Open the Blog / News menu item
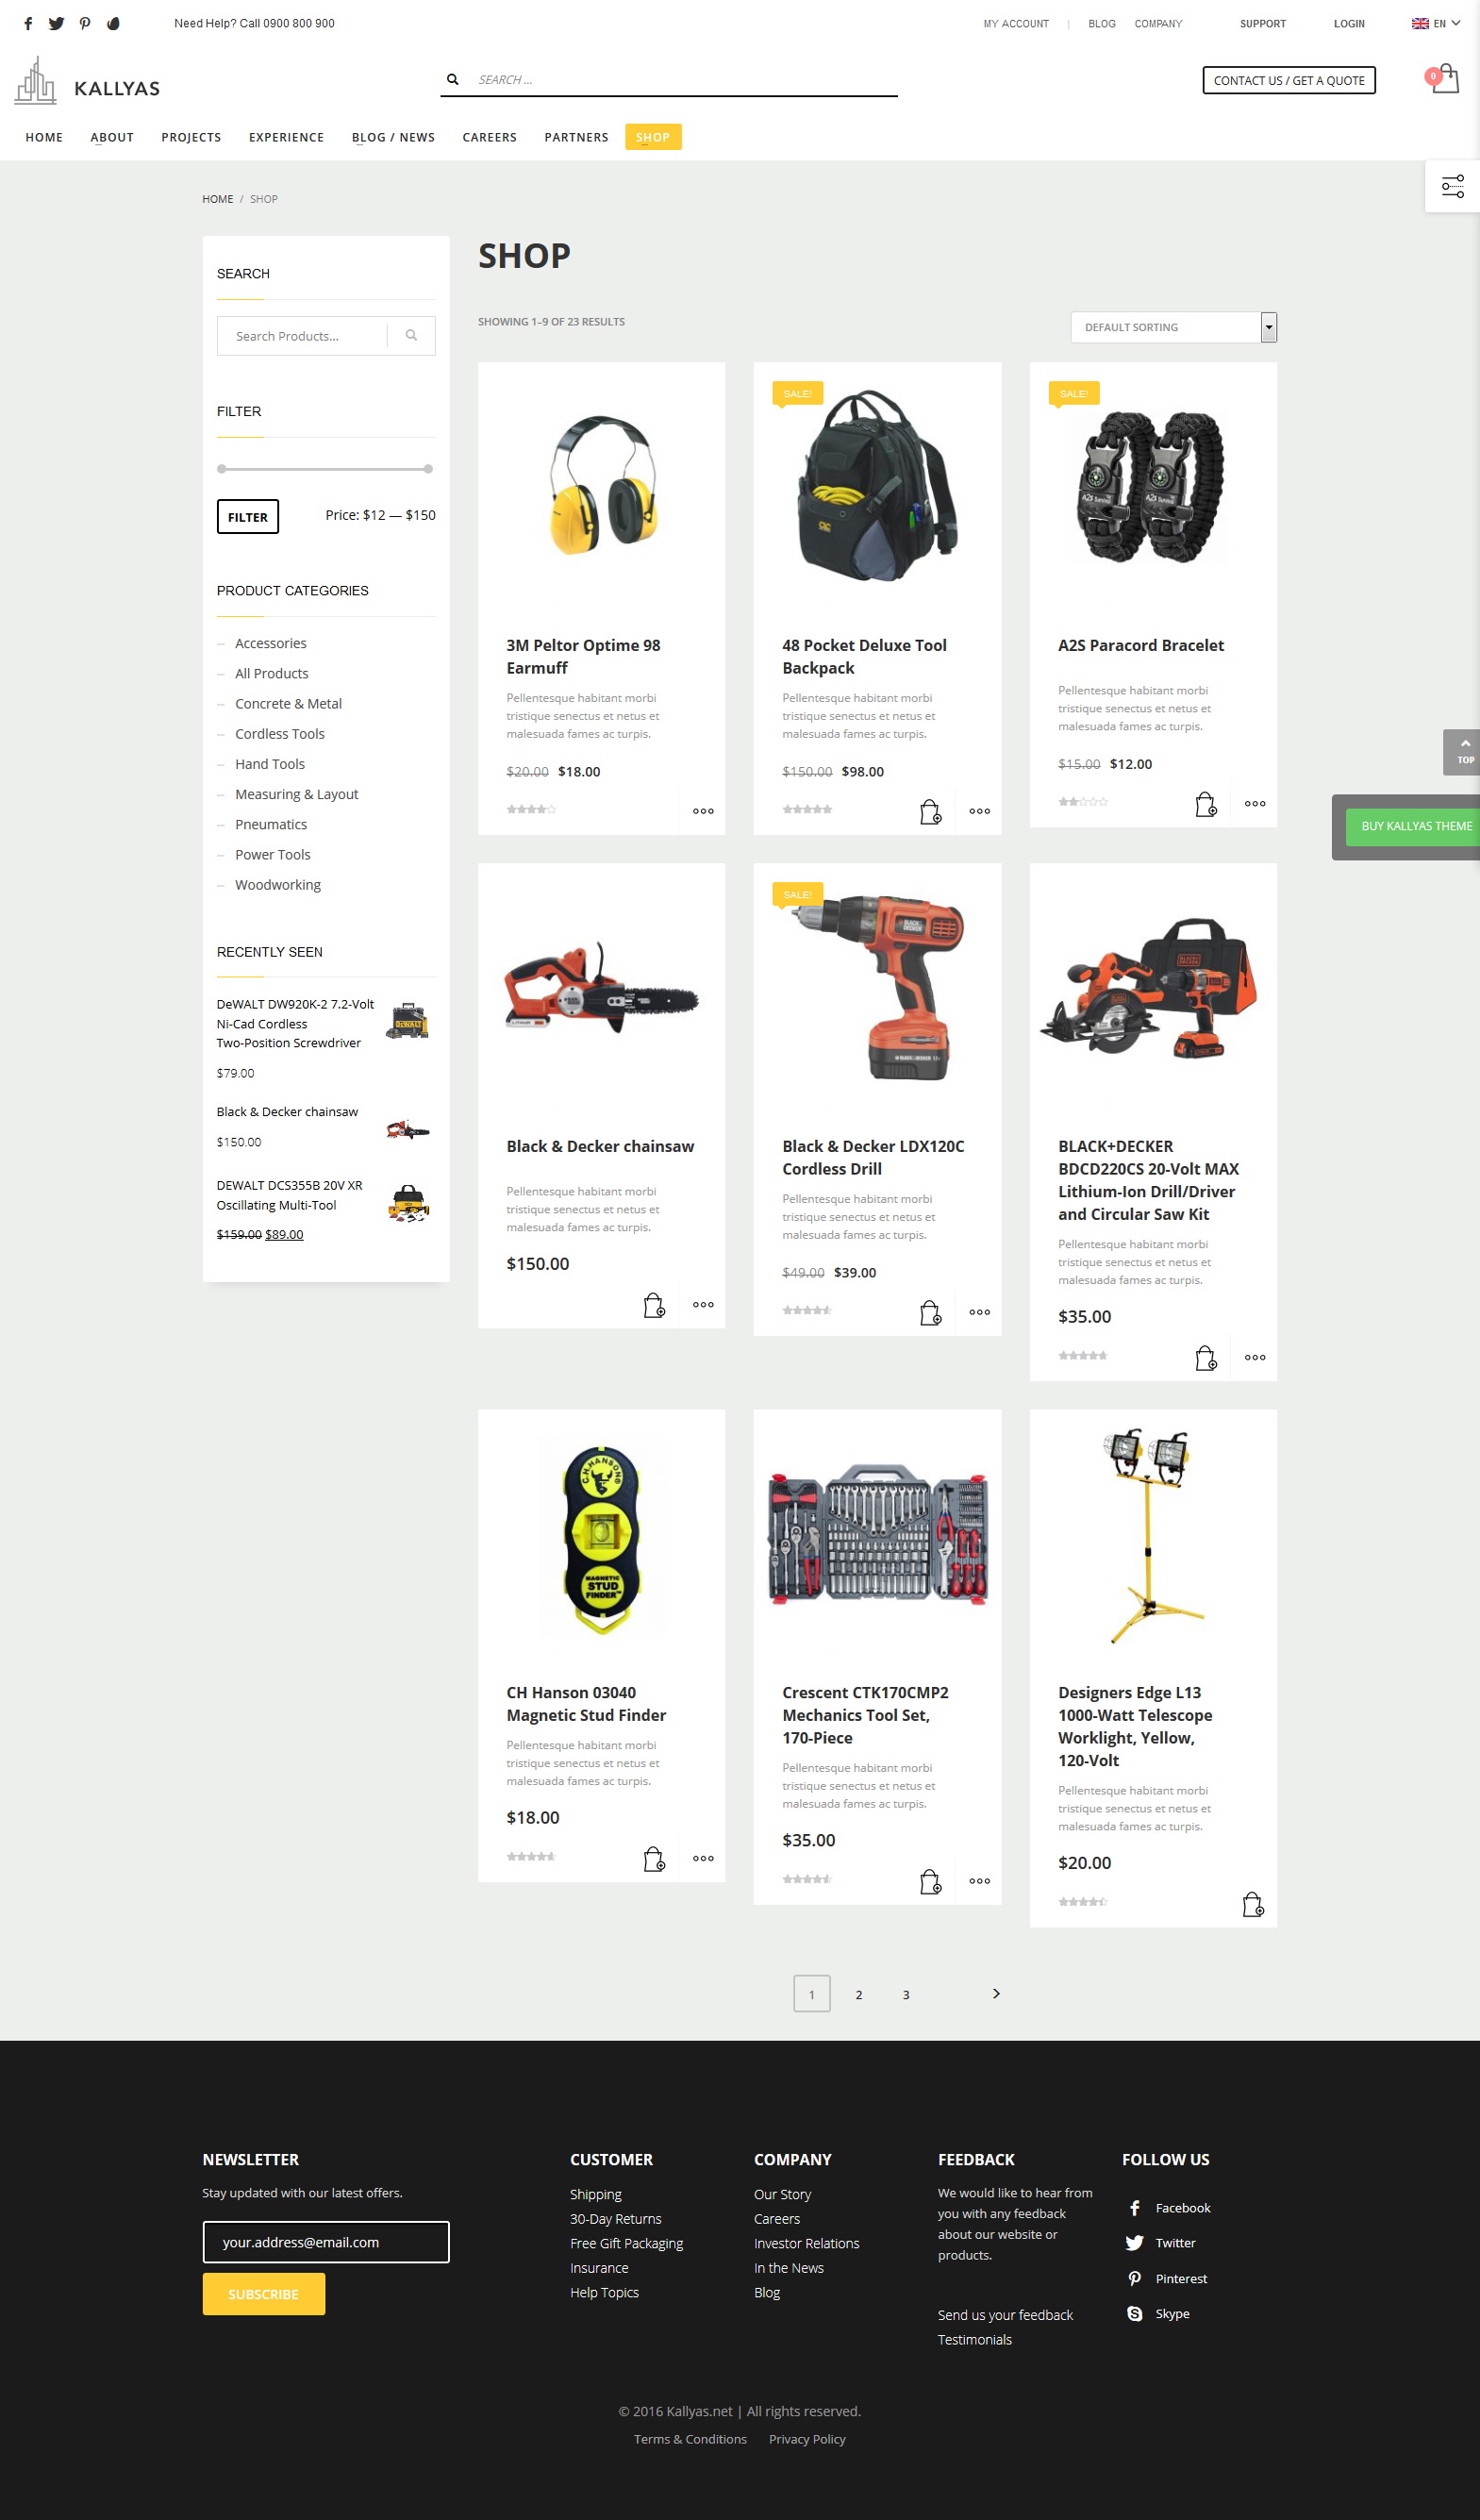Screen dimensions: 1480x2520 tap(393, 138)
